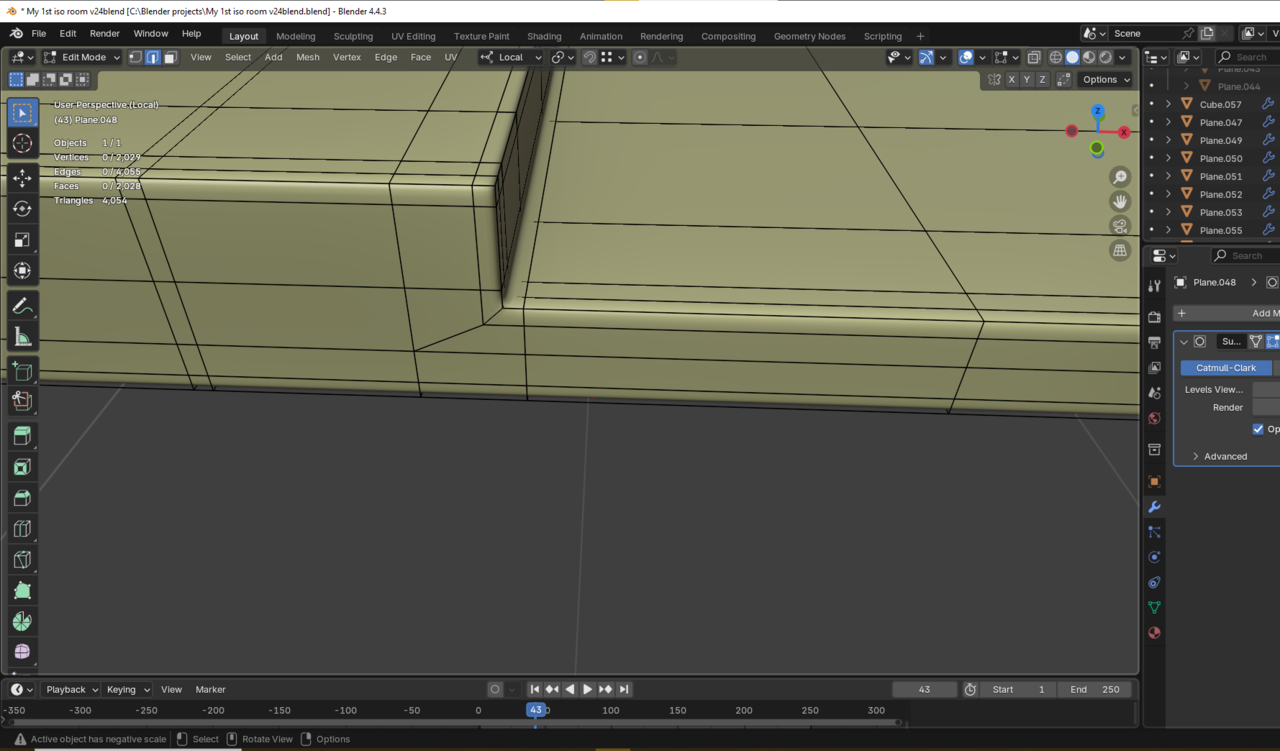1280x751 pixels.
Task: Open the Edit Mode dropdown
Action: pos(82,57)
